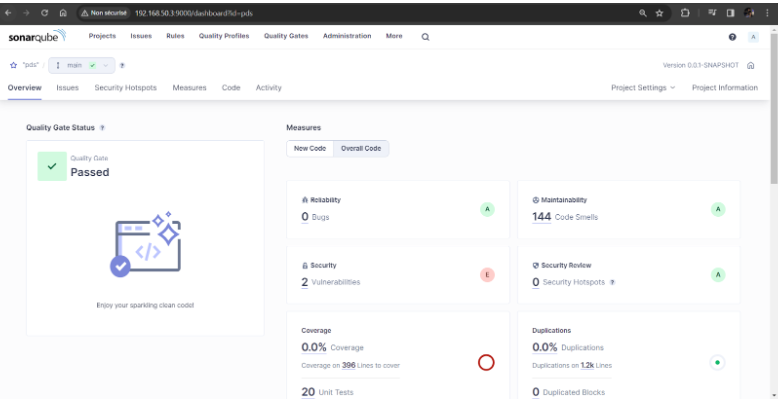Switch measures to New Code
The height and width of the screenshot is (411, 778).
(x=308, y=148)
